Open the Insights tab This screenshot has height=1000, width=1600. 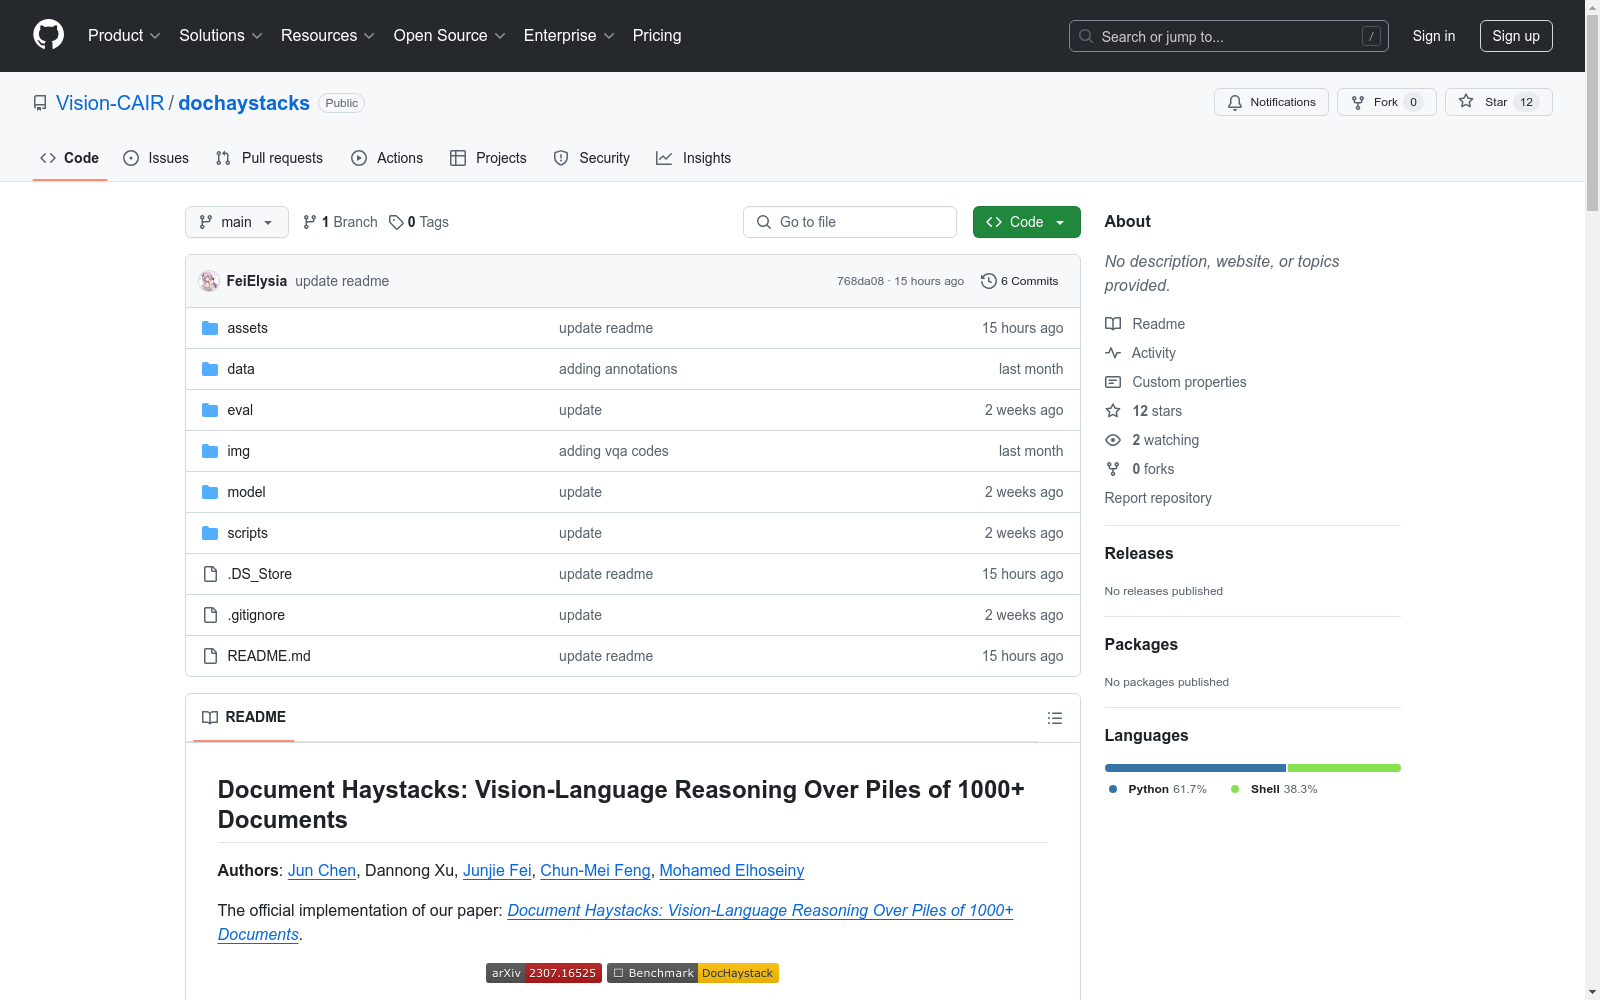[694, 158]
